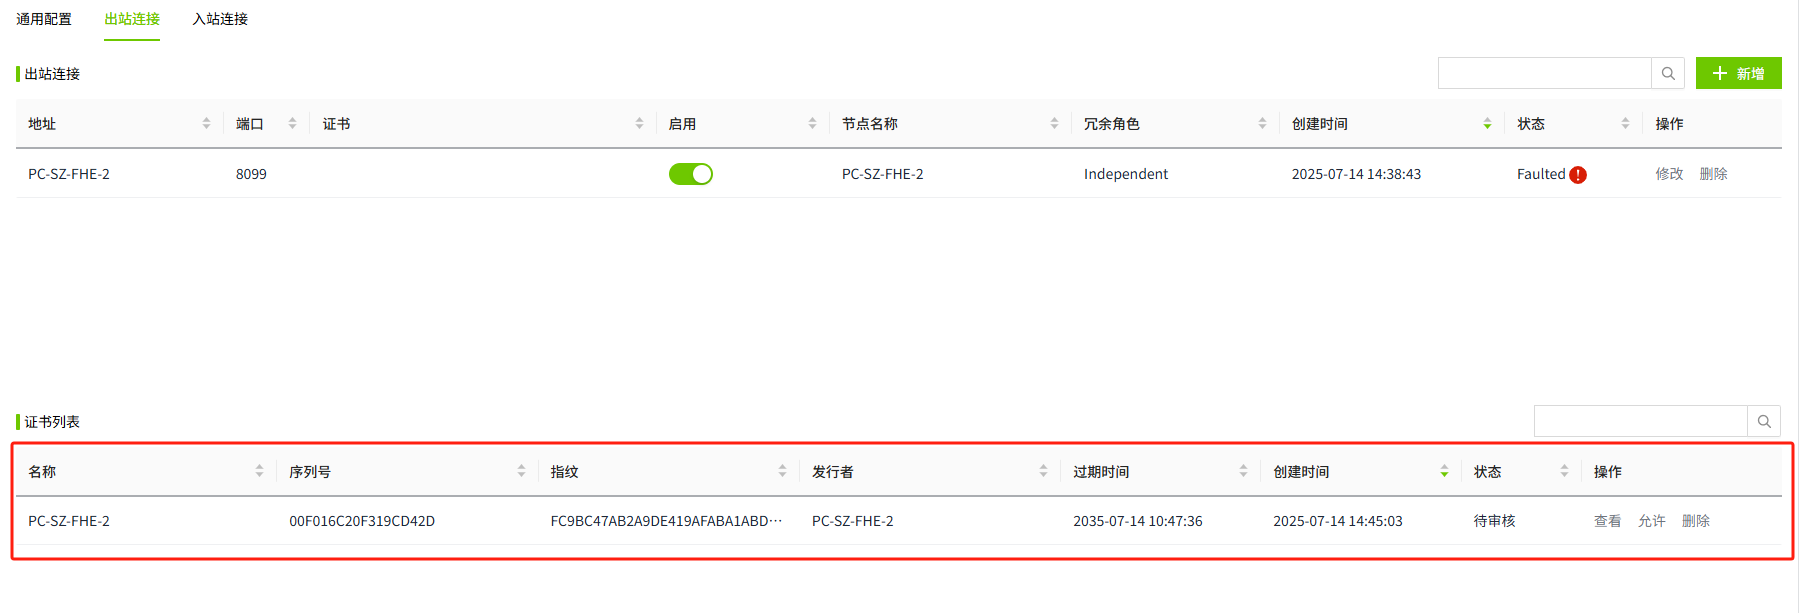Image resolution: width=1801 pixels, height=613 pixels.
Task: Sort outbound table by 冗余角色 arrow
Action: [1262, 124]
